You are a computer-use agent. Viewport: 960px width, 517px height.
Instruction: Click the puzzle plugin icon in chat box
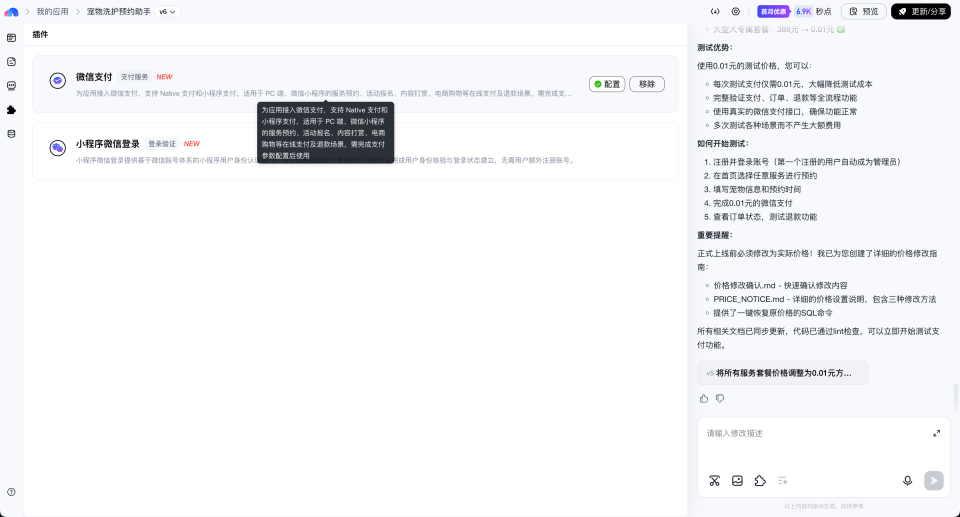pos(760,481)
